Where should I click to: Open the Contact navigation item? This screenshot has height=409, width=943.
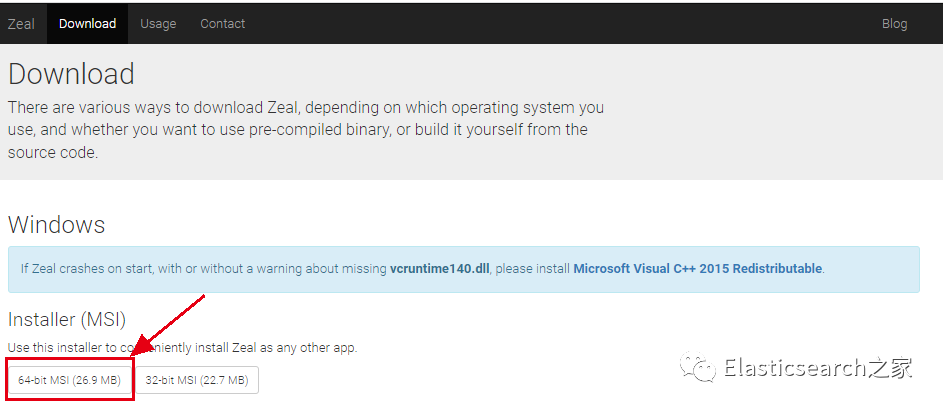point(222,24)
